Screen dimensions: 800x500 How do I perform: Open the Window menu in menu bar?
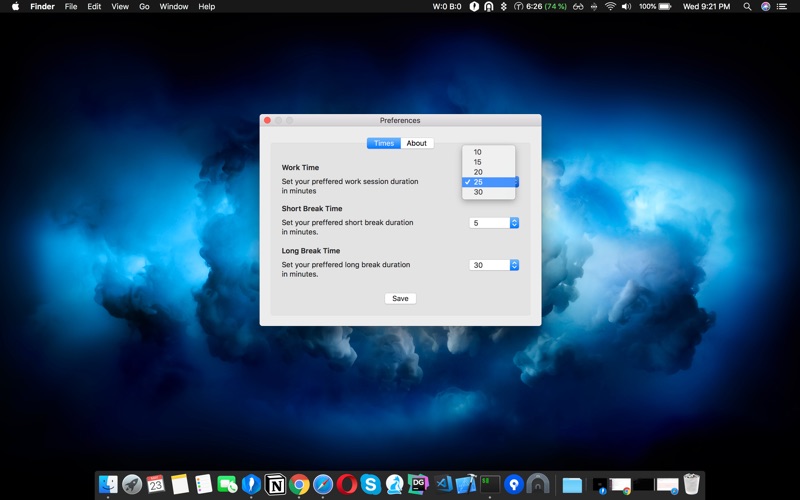point(174,7)
